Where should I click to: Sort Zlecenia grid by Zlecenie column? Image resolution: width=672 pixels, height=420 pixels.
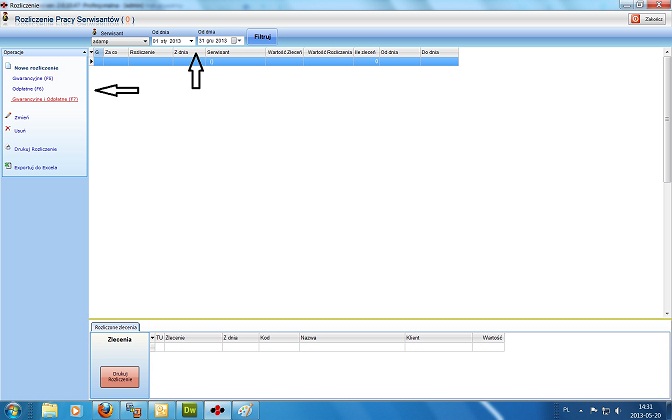point(193,338)
